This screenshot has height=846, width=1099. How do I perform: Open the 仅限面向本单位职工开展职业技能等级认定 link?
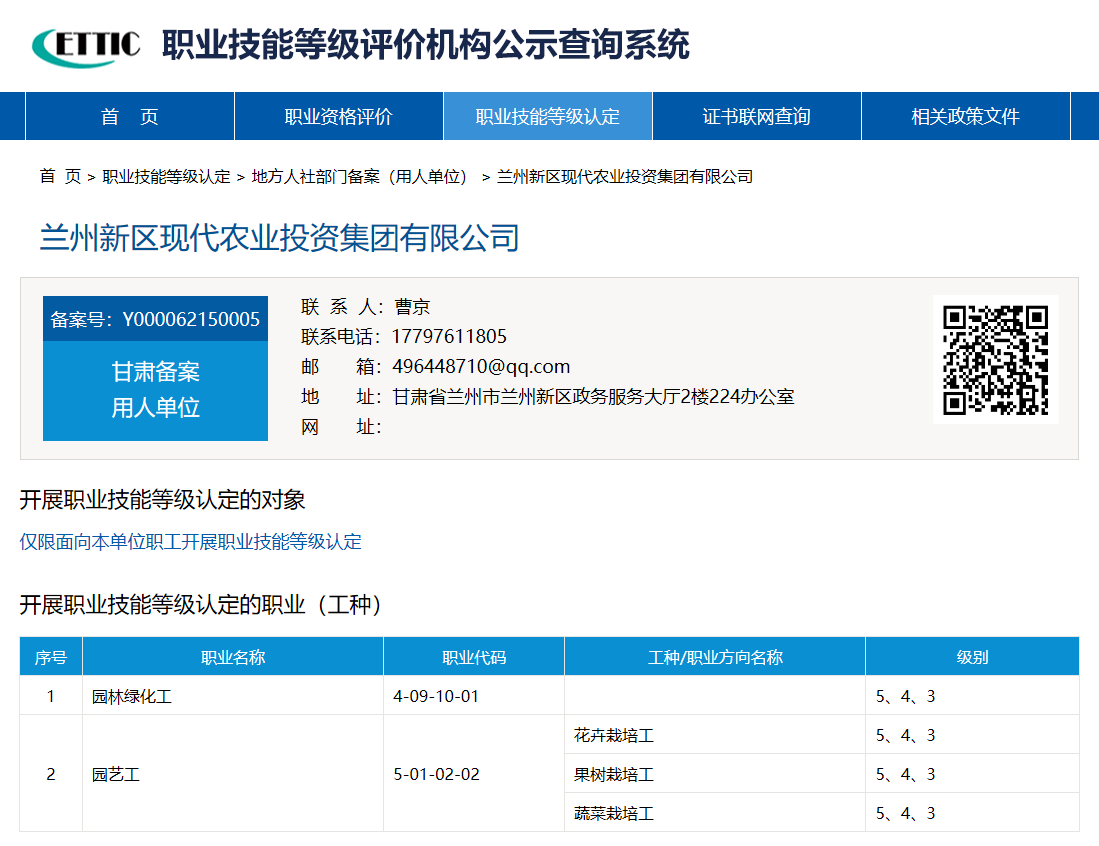[x=190, y=542]
